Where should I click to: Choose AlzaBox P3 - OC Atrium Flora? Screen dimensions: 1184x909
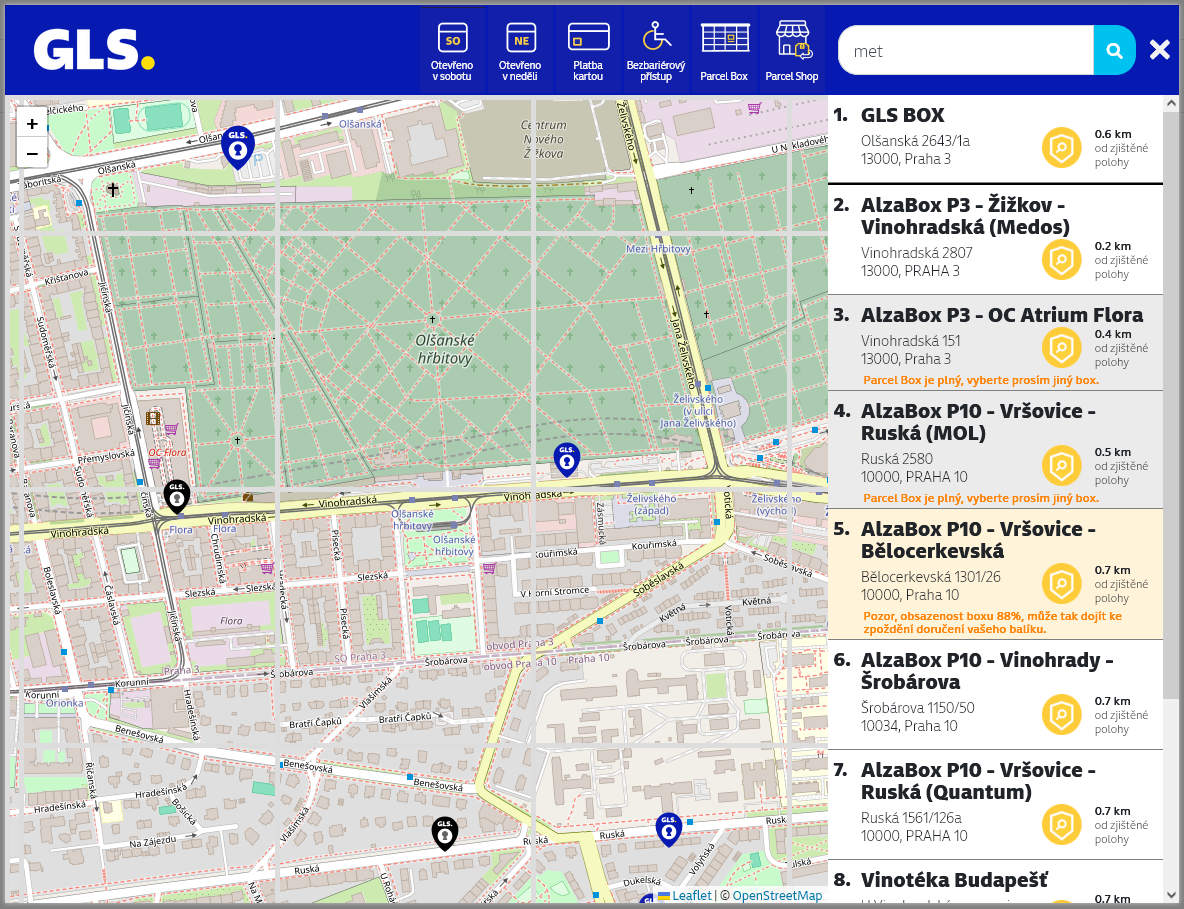click(x=995, y=343)
